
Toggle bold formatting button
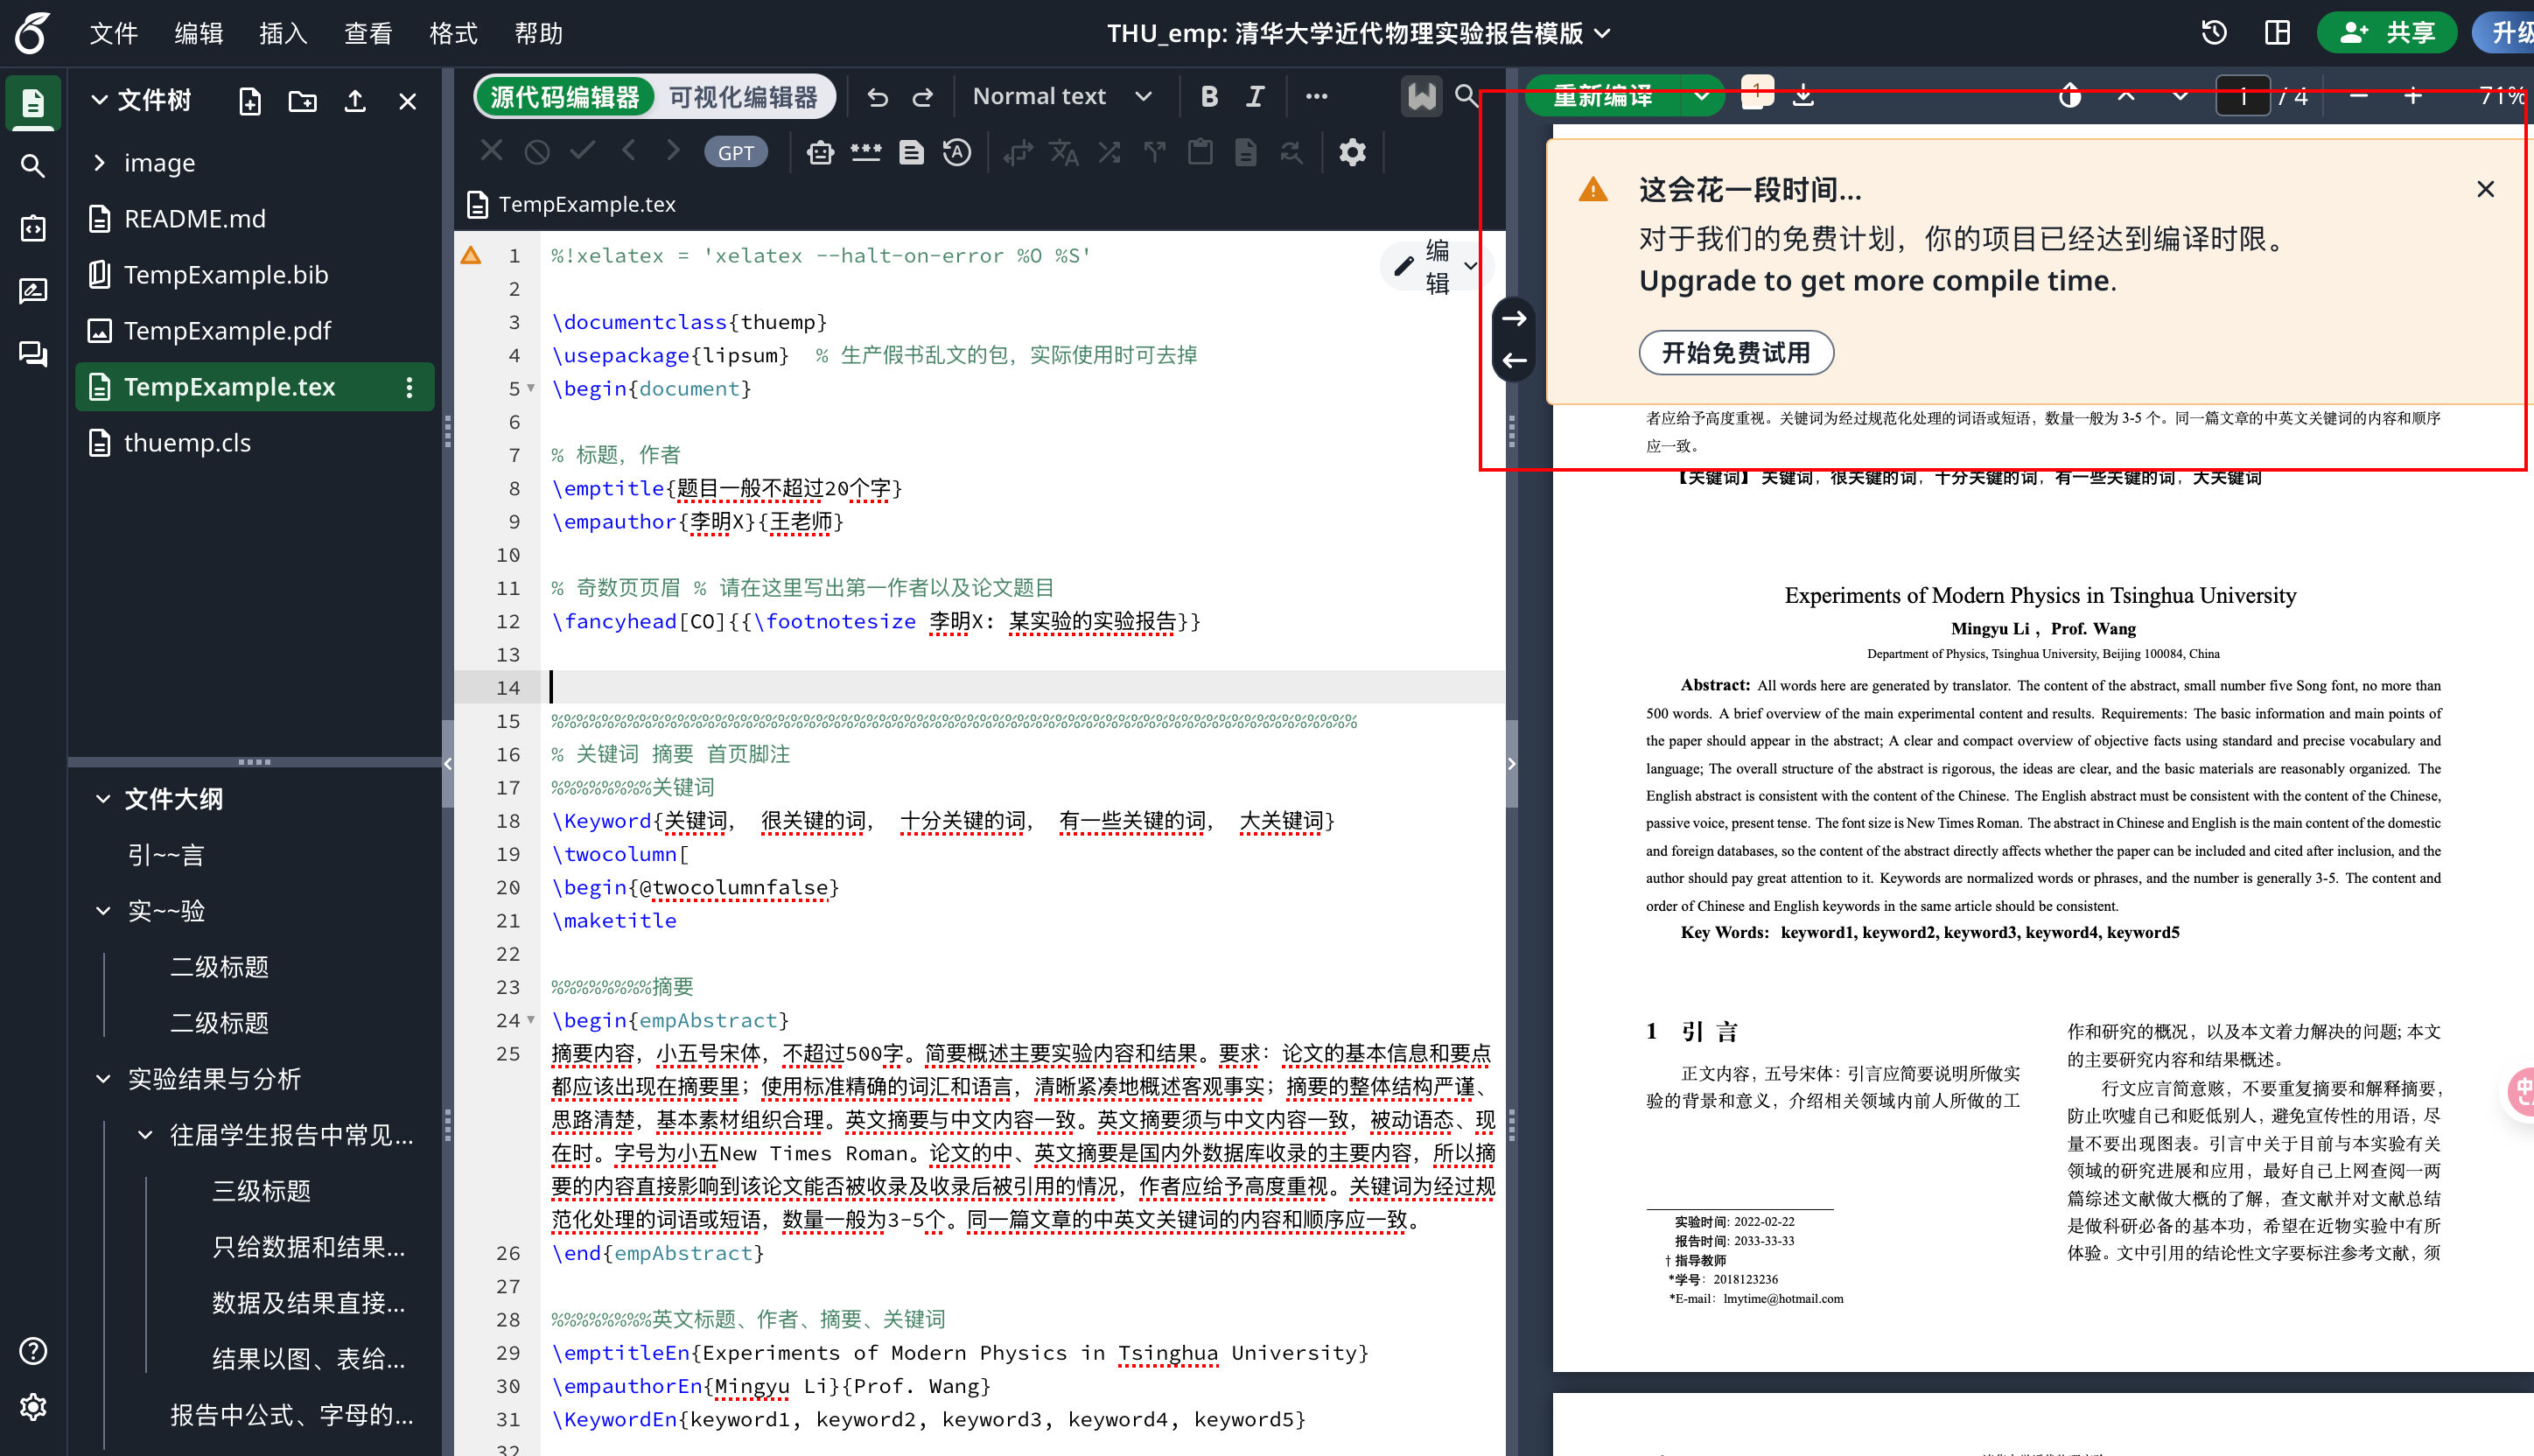tap(1209, 97)
